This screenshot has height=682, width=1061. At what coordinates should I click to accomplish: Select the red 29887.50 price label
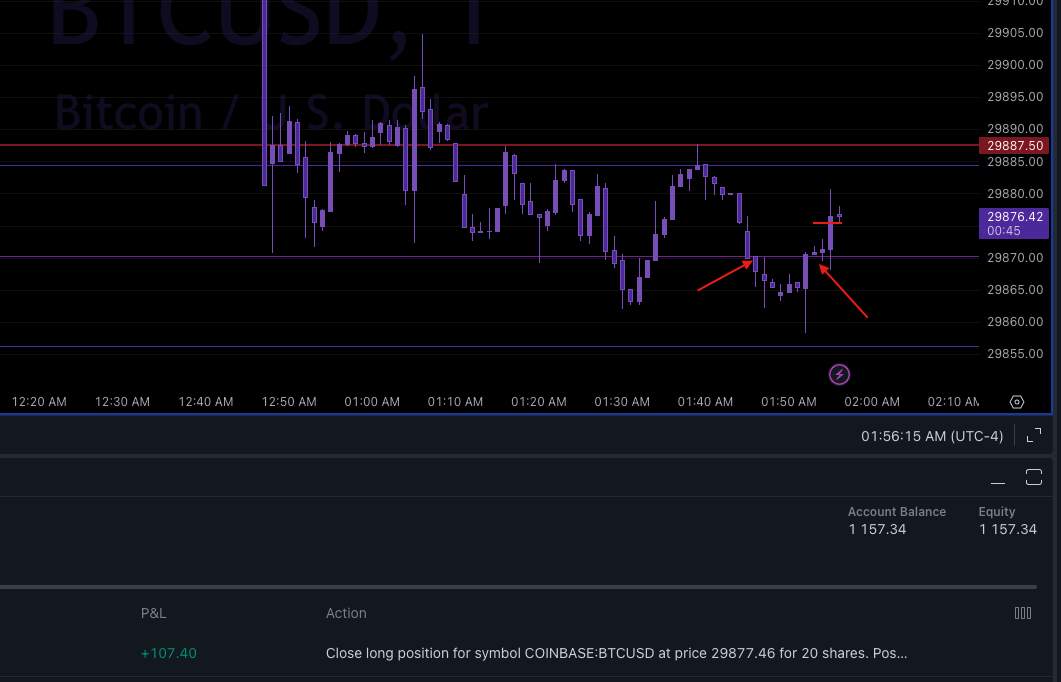click(1014, 145)
